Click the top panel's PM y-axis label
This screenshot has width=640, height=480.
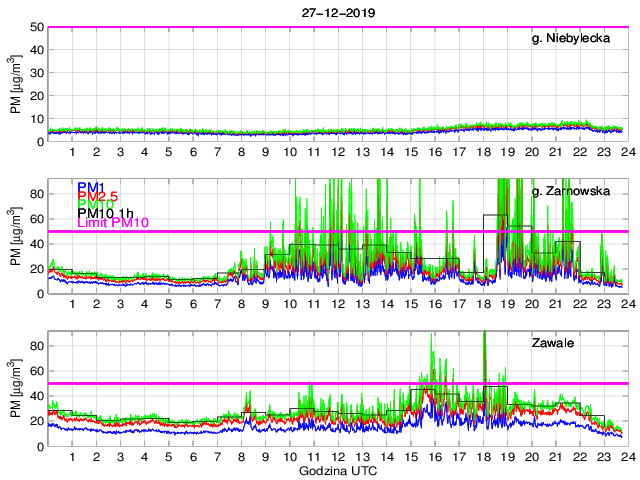click(x=16, y=84)
